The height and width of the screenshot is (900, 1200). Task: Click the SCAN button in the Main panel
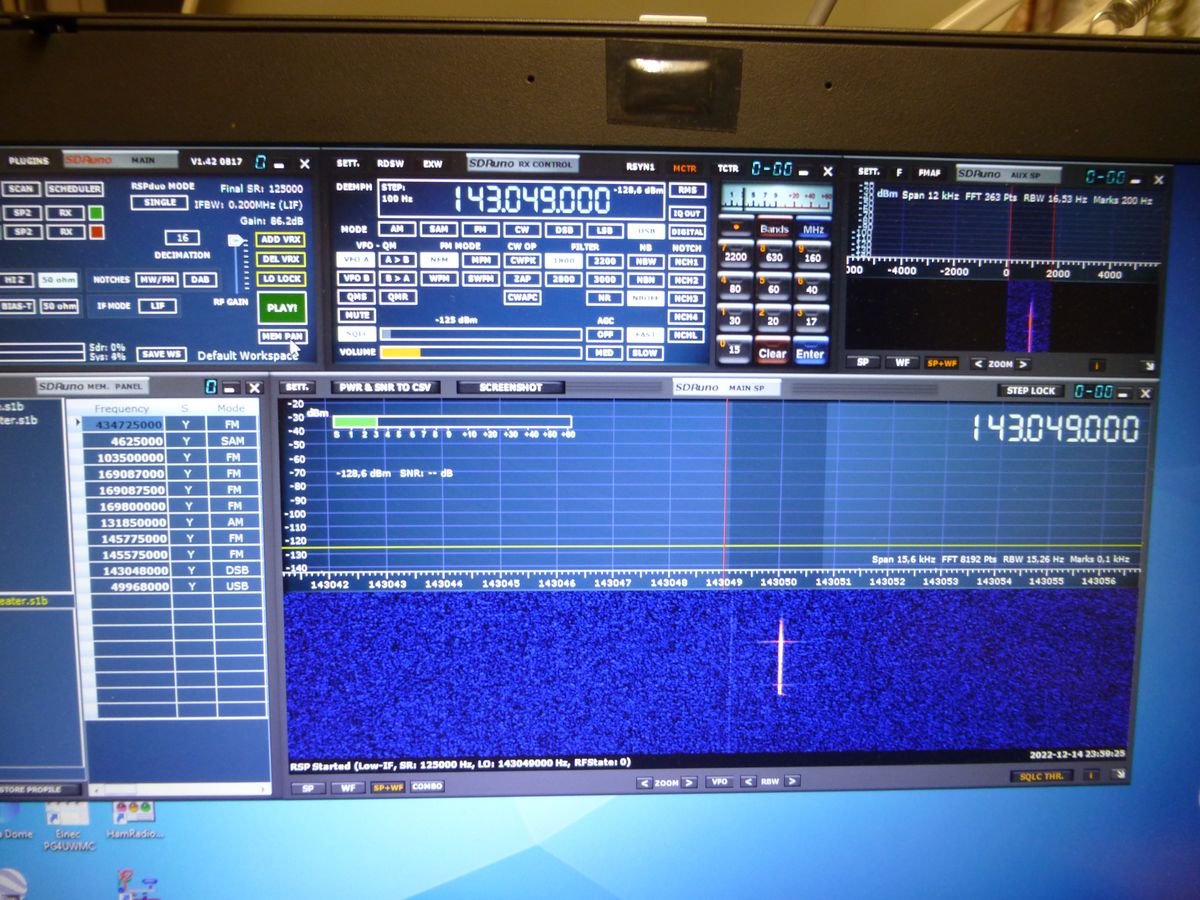pyautogui.click(x=20, y=188)
